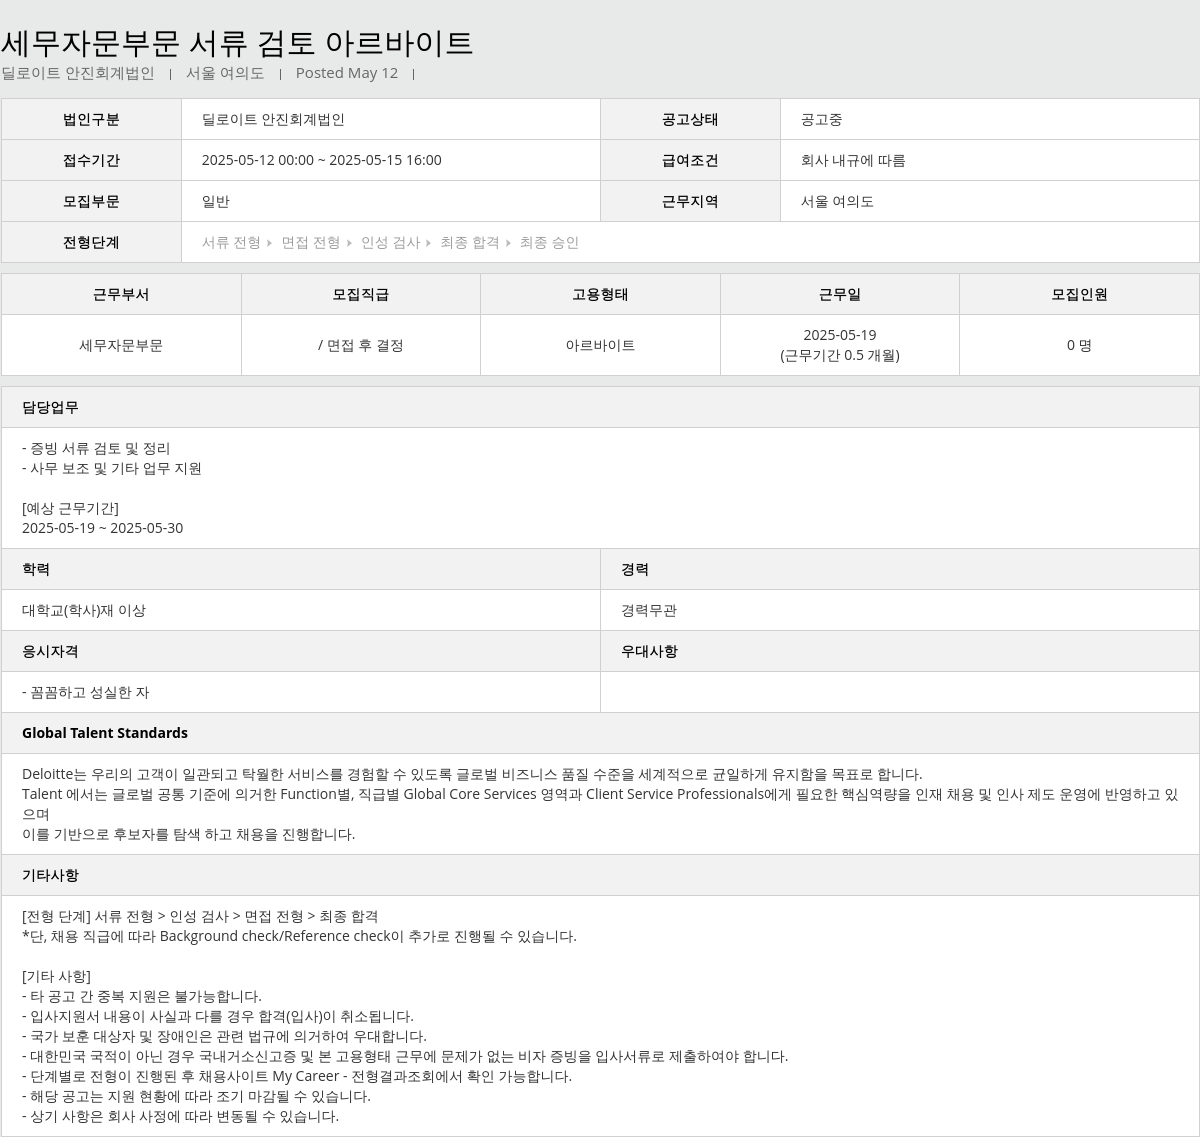Click the job title 세무자문부문 서류 검토 아르바이트
The image size is (1200, 1137).
click(237, 43)
